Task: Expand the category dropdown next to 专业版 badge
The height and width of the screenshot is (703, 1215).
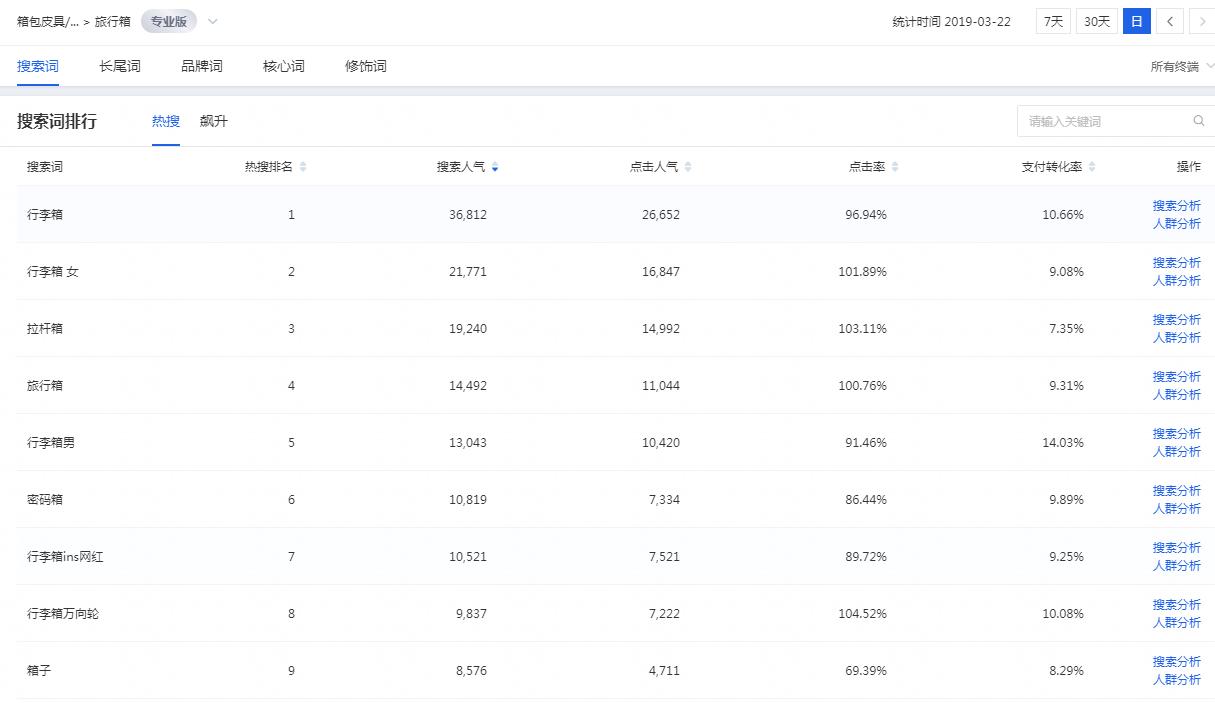Action: (x=212, y=21)
